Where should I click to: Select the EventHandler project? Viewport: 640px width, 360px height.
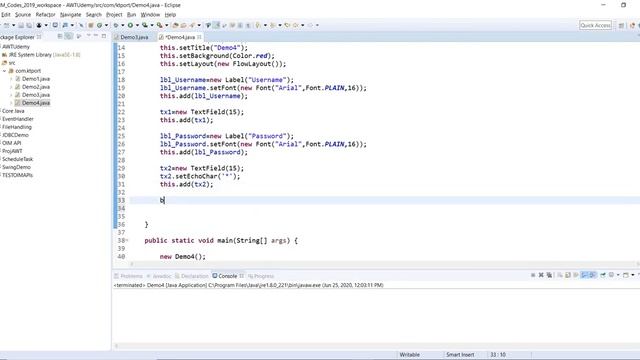[18, 119]
